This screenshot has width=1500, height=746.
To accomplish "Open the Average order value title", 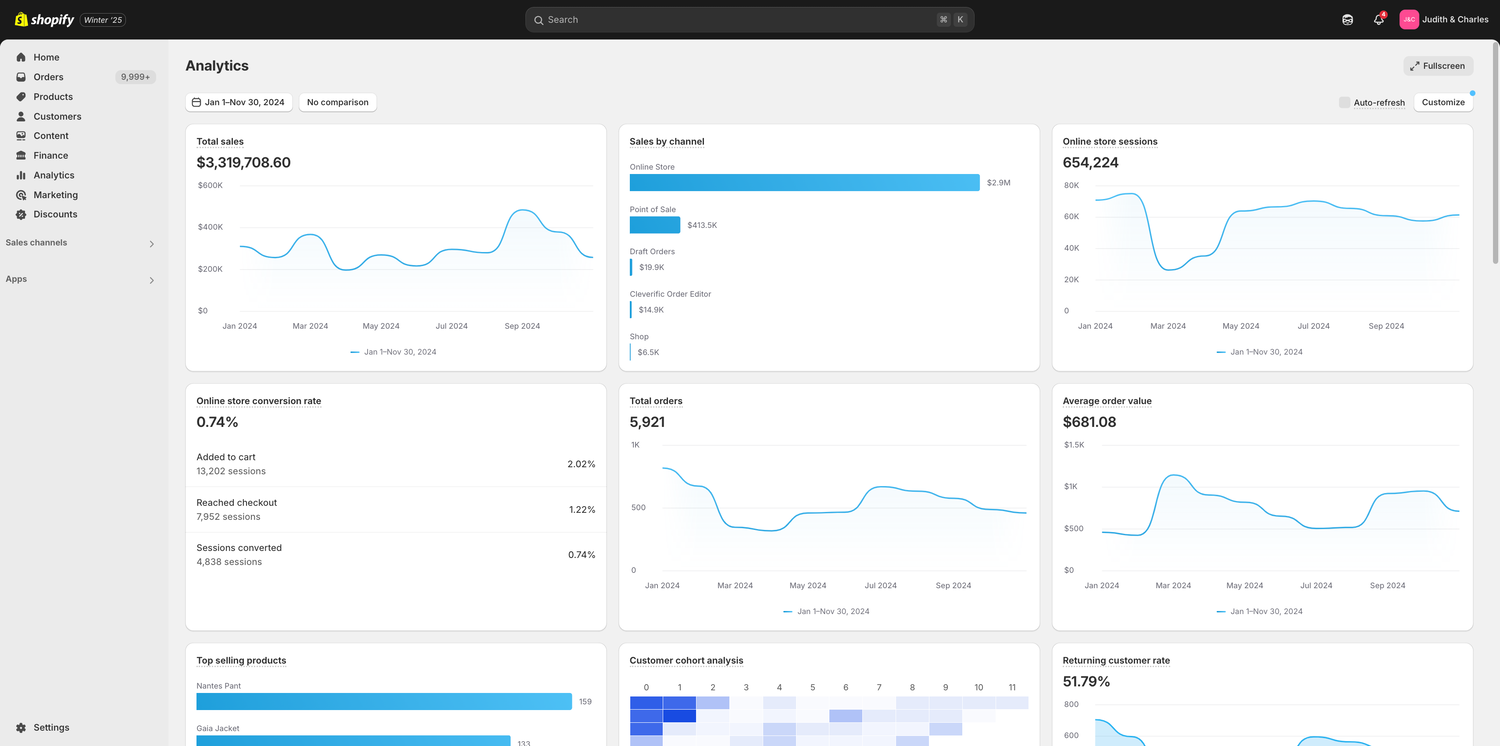I will [x=1107, y=401].
